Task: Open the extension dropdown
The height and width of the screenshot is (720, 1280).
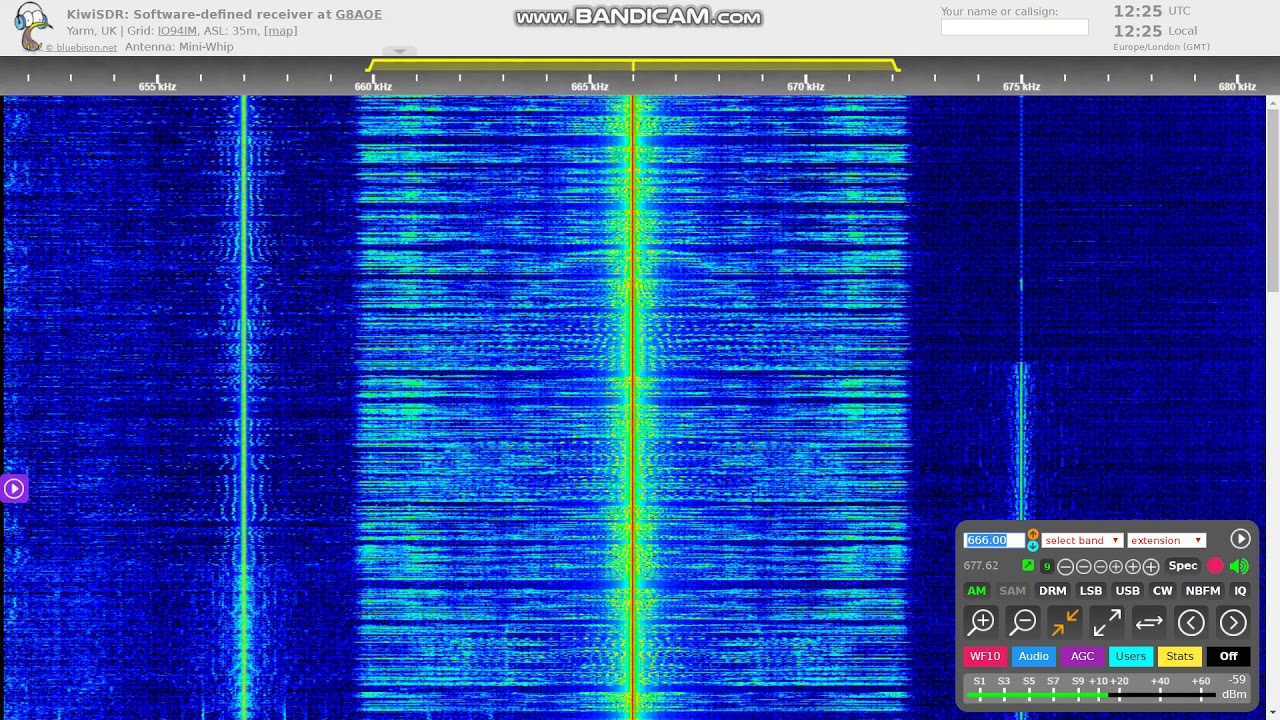Action: (1166, 540)
